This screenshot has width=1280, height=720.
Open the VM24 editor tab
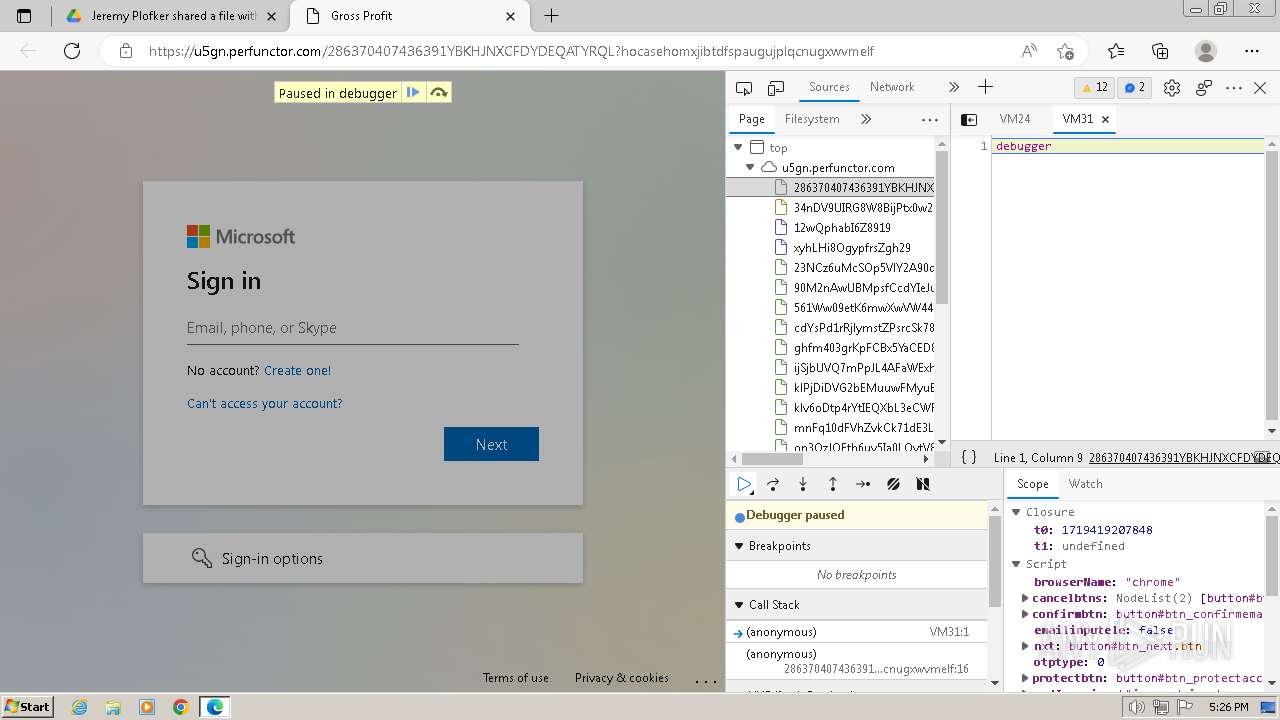point(1014,119)
